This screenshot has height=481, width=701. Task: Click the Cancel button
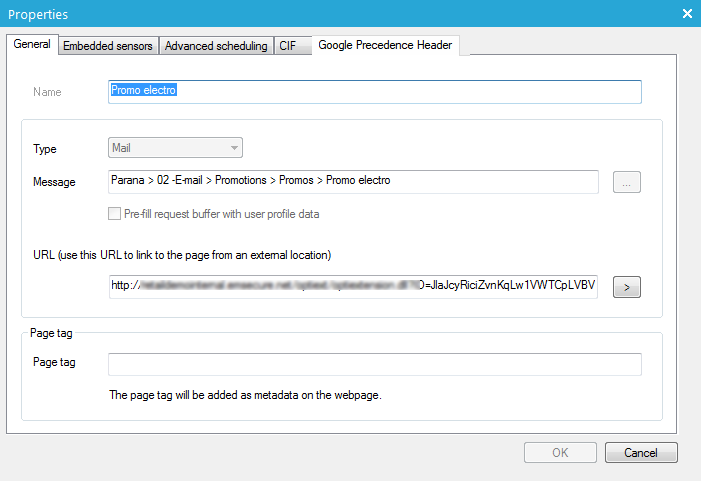pos(640,452)
